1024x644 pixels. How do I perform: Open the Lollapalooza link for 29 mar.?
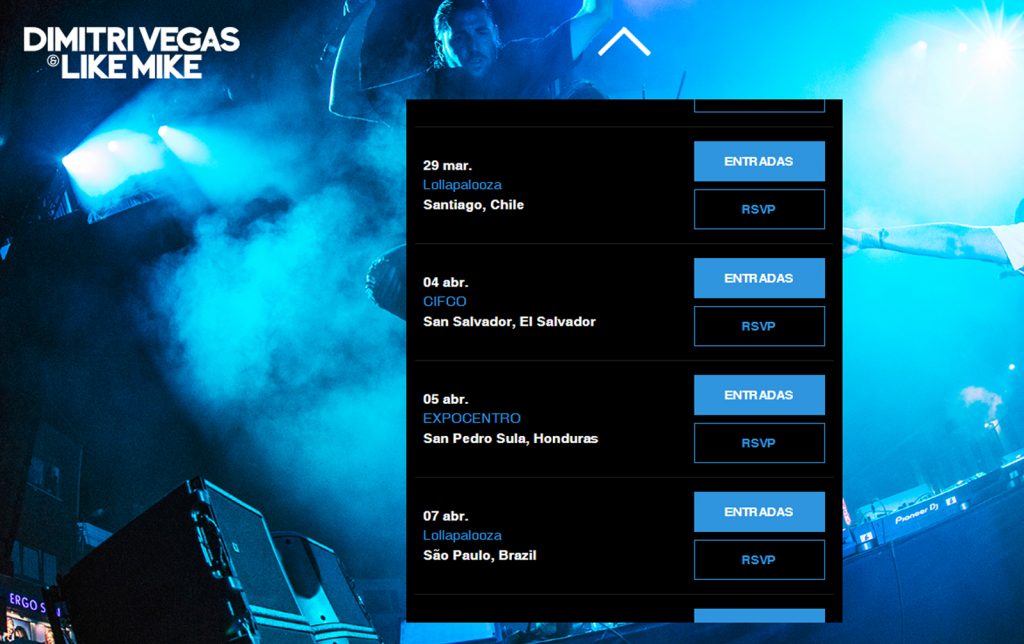click(462, 185)
